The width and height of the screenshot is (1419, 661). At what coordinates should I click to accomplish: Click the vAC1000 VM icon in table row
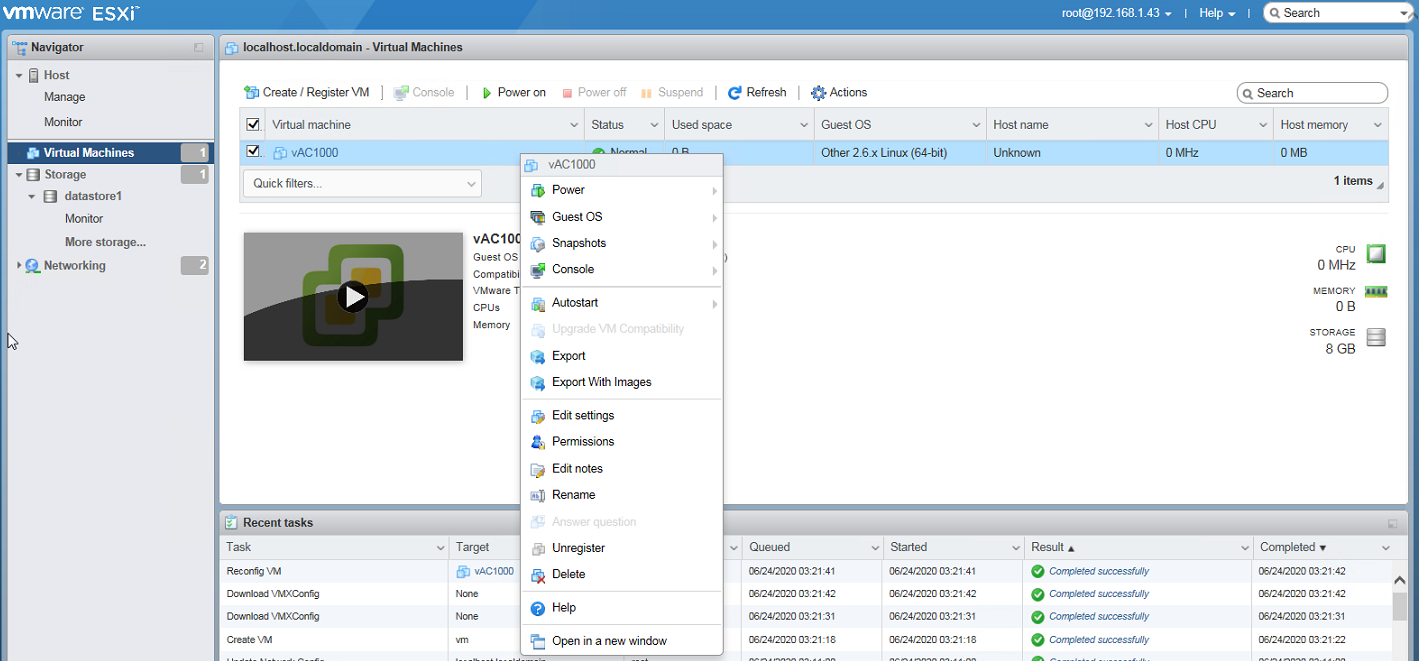(x=280, y=153)
